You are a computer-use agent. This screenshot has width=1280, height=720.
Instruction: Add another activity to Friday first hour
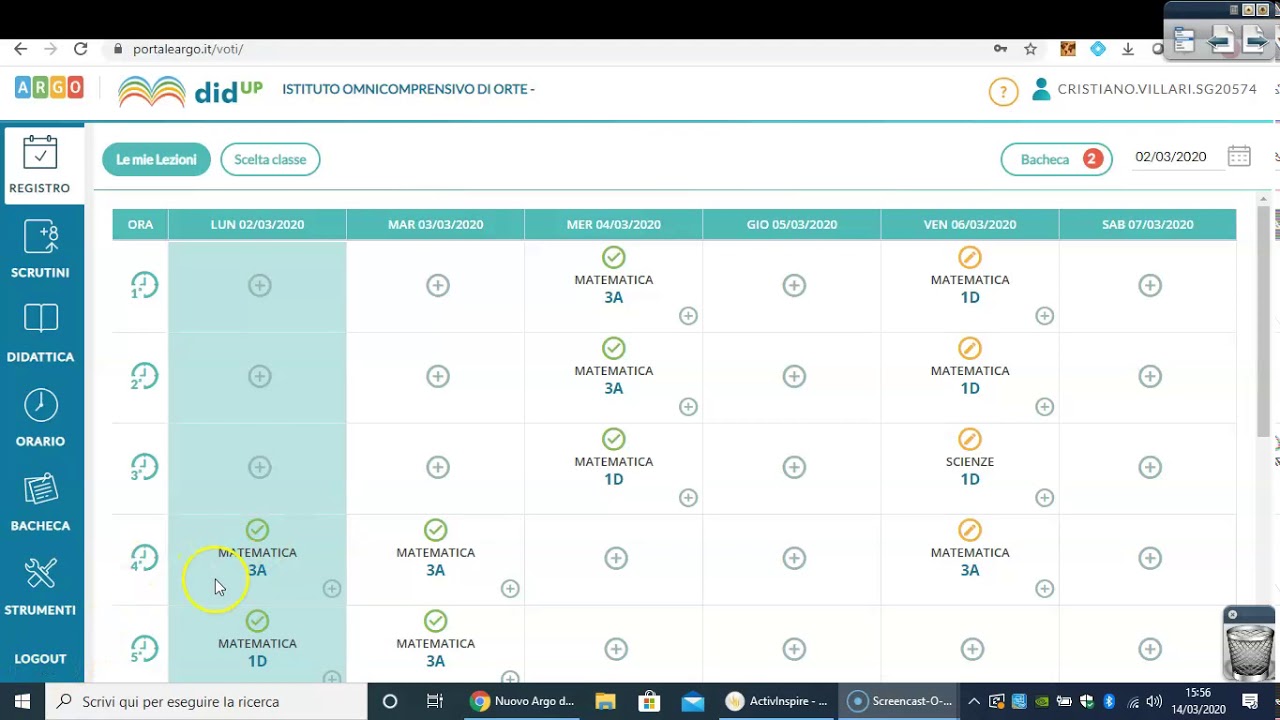click(1044, 316)
